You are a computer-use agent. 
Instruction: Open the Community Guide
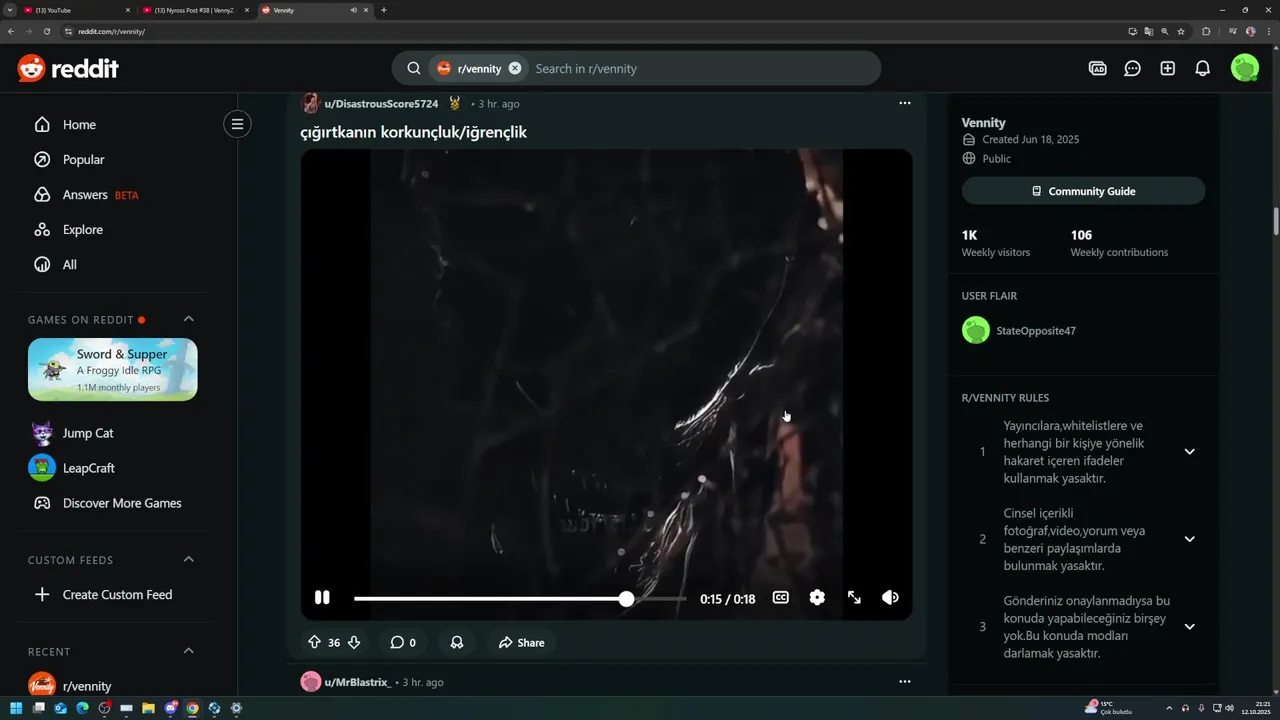pyautogui.click(x=1083, y=191)
